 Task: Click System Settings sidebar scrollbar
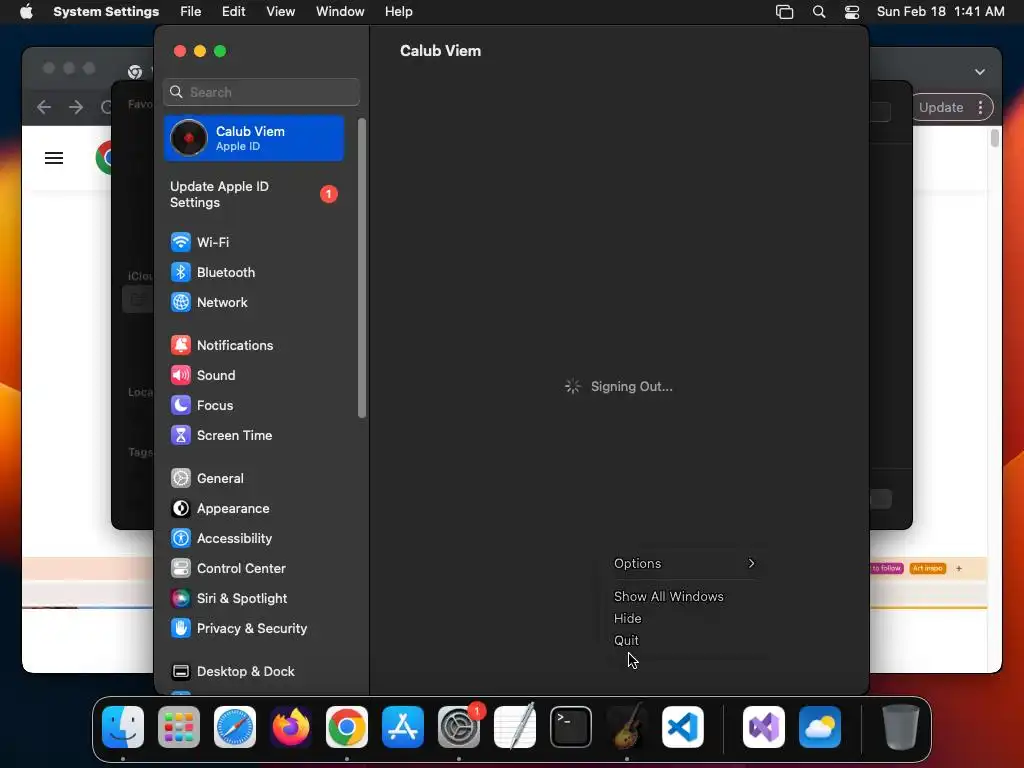[362, 268]
